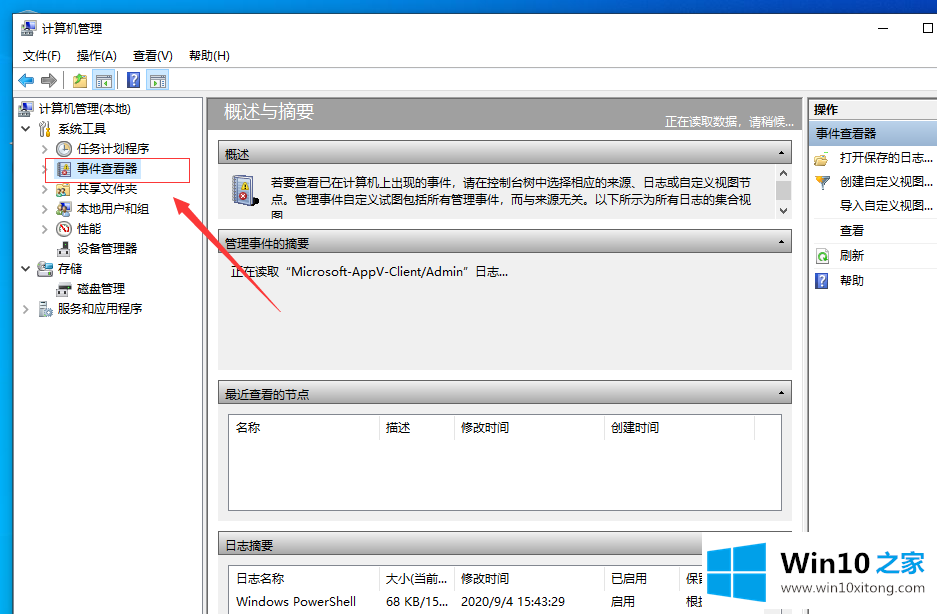937x614 pixels.
Task: Toggle the Show/Hide Action Pane toolbar icon
Action: (158, 81)
